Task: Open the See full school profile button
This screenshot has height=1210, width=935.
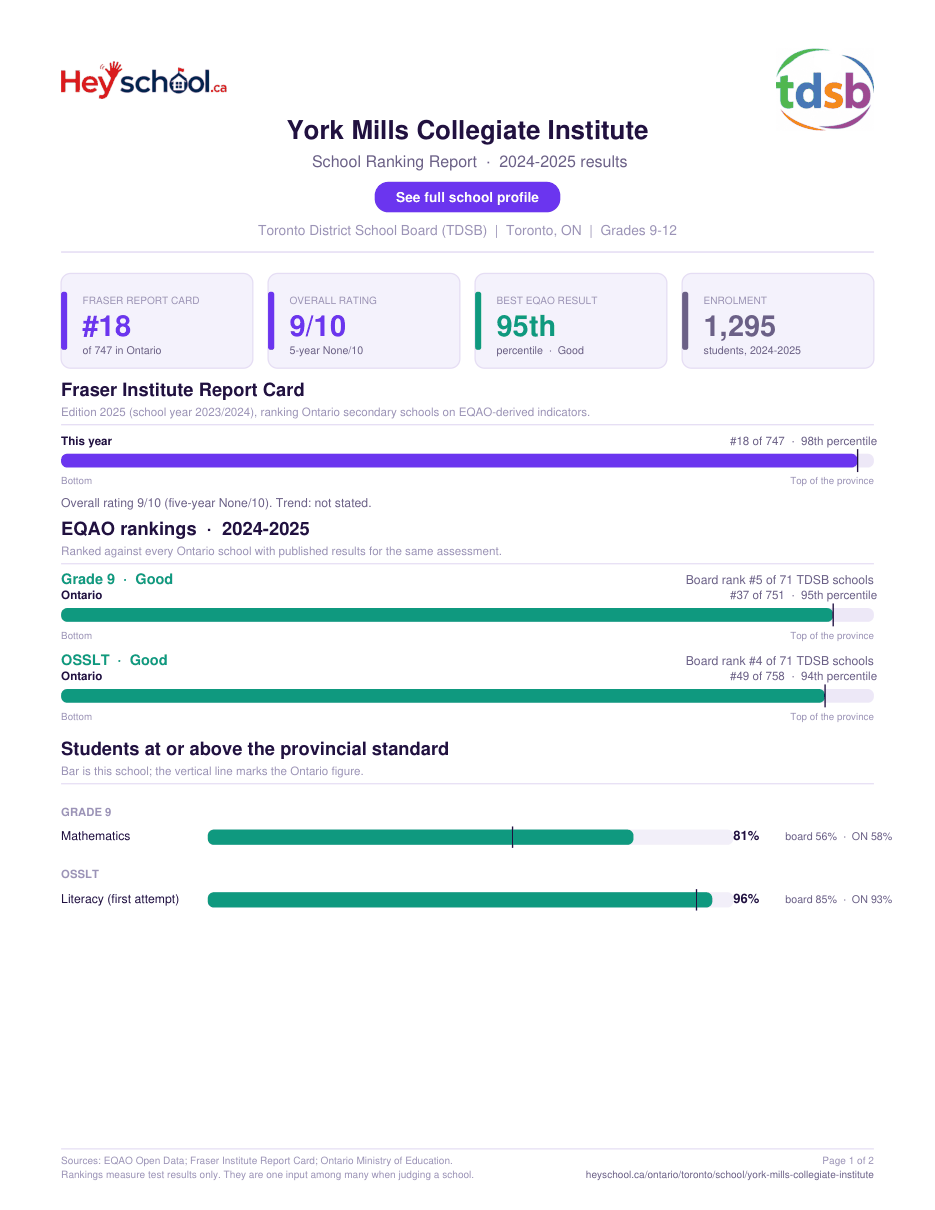Action: click(467, 197)
